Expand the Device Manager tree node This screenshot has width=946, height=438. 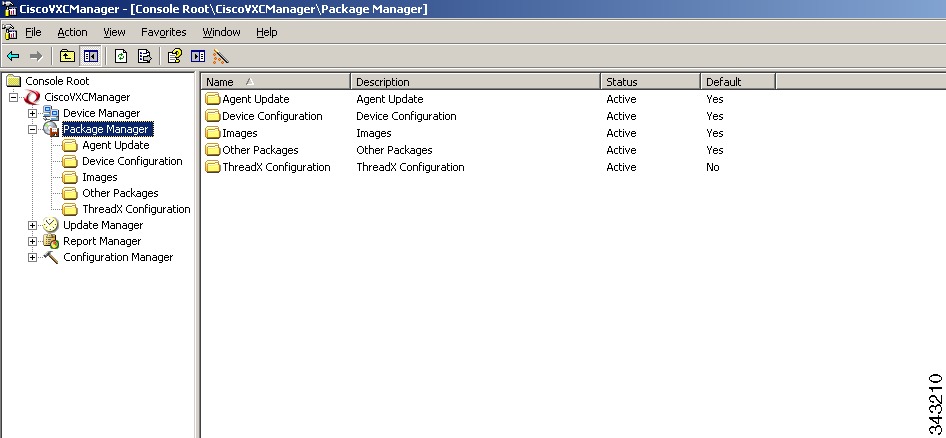(x=33, y=113)
